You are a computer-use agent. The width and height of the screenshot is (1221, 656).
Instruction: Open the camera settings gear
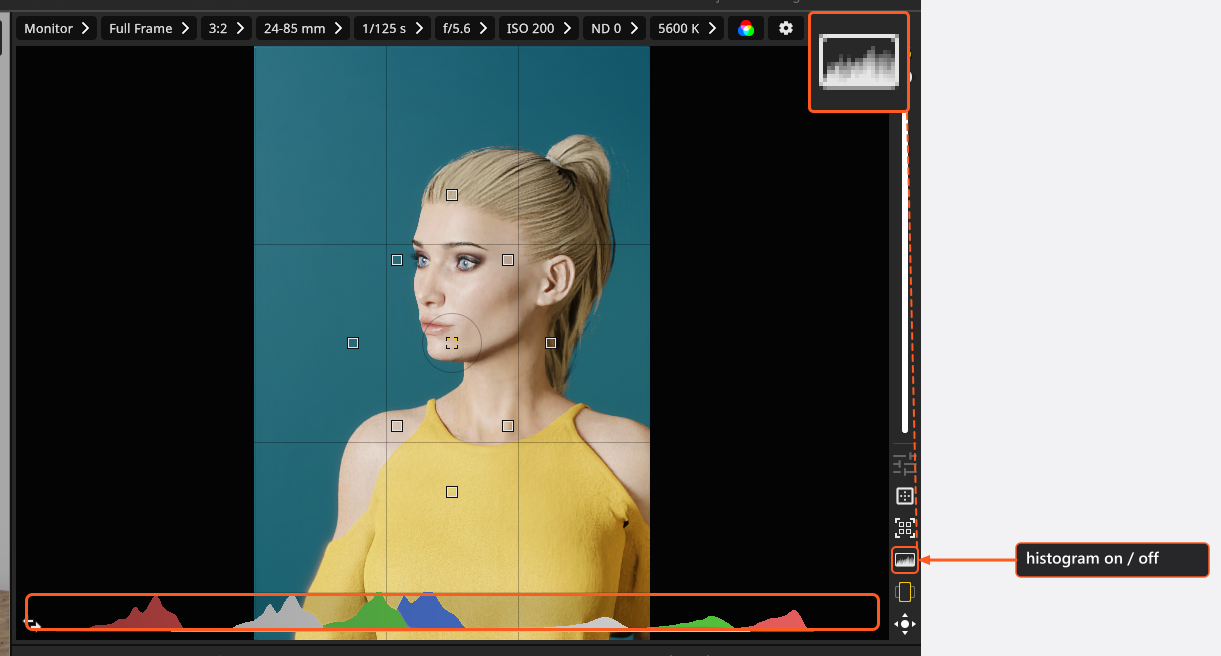[786, 28]
